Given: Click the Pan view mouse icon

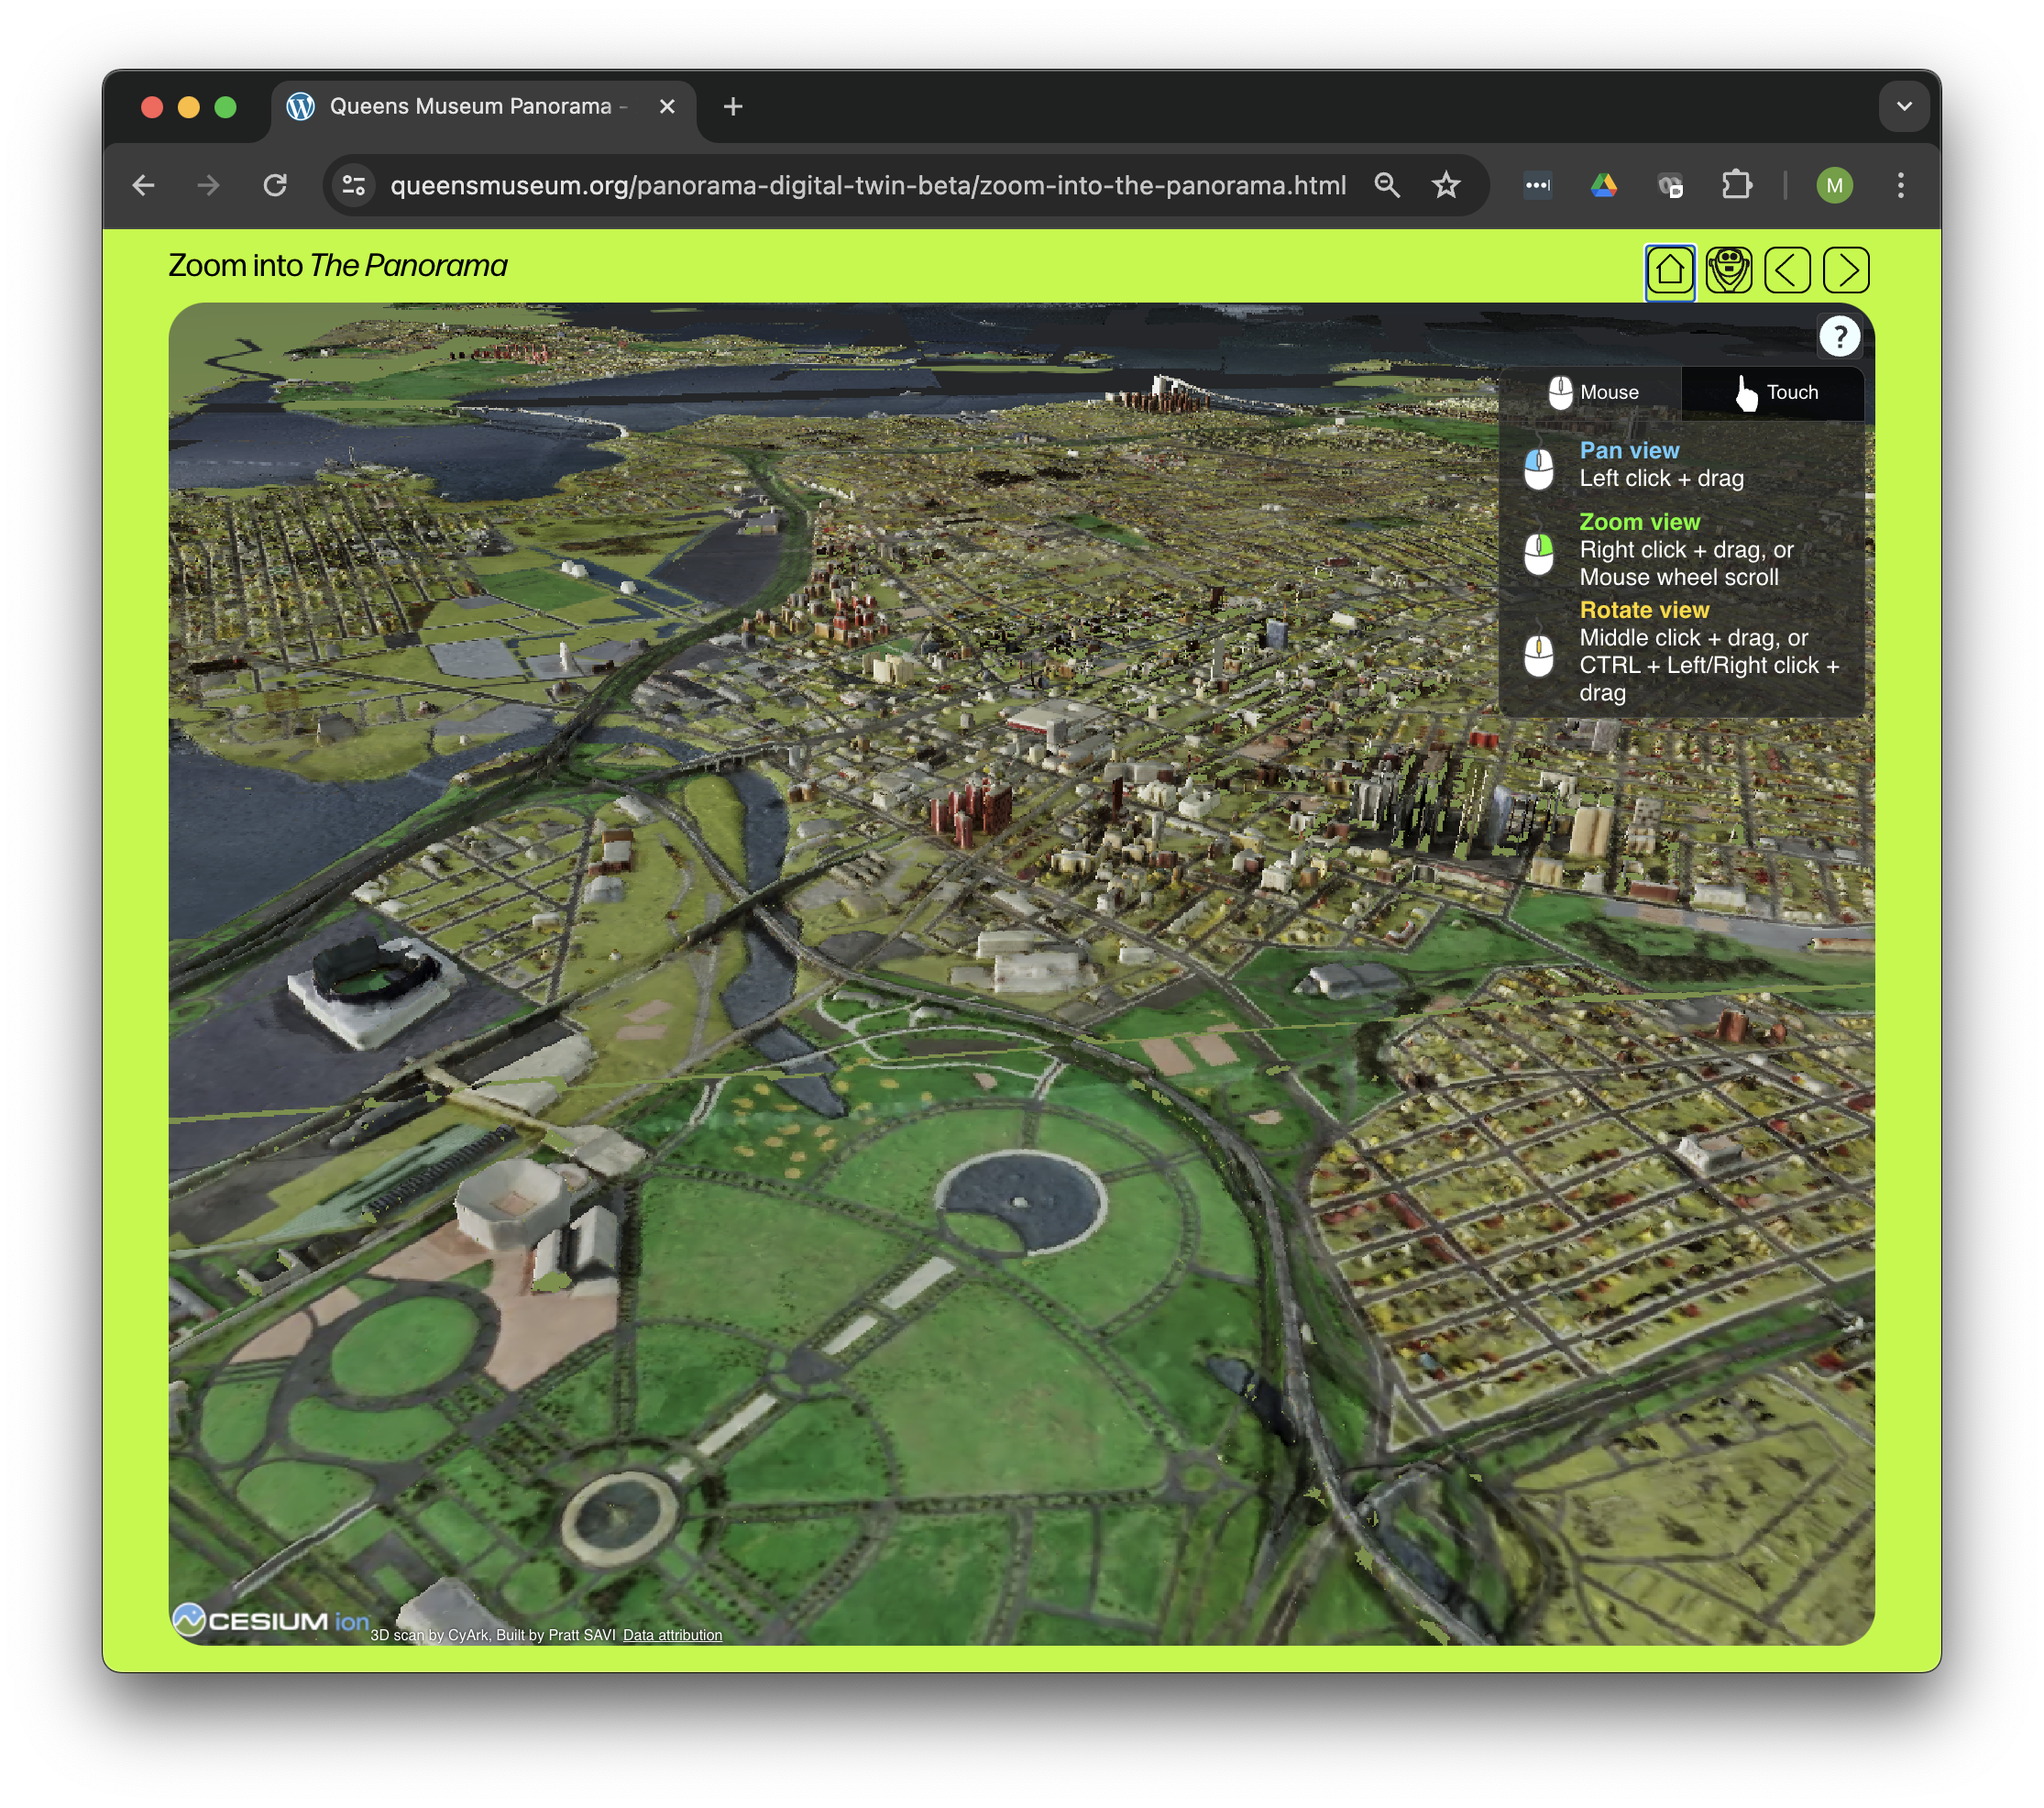Looking at the screenshot, I should (x=1539, y=468).
